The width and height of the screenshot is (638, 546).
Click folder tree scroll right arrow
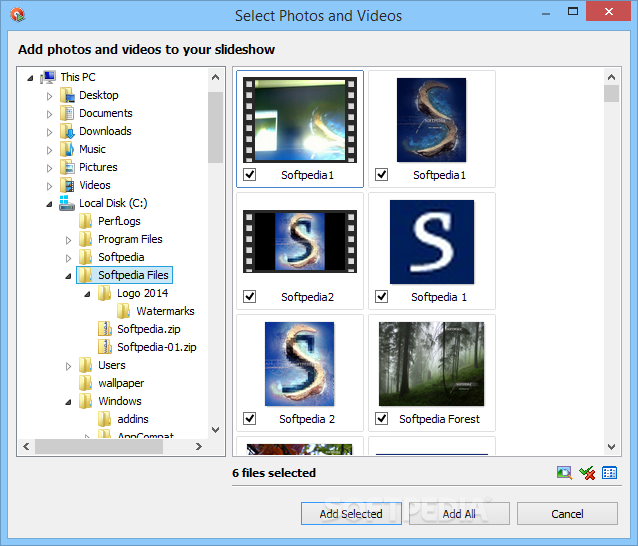coord(199,446)
